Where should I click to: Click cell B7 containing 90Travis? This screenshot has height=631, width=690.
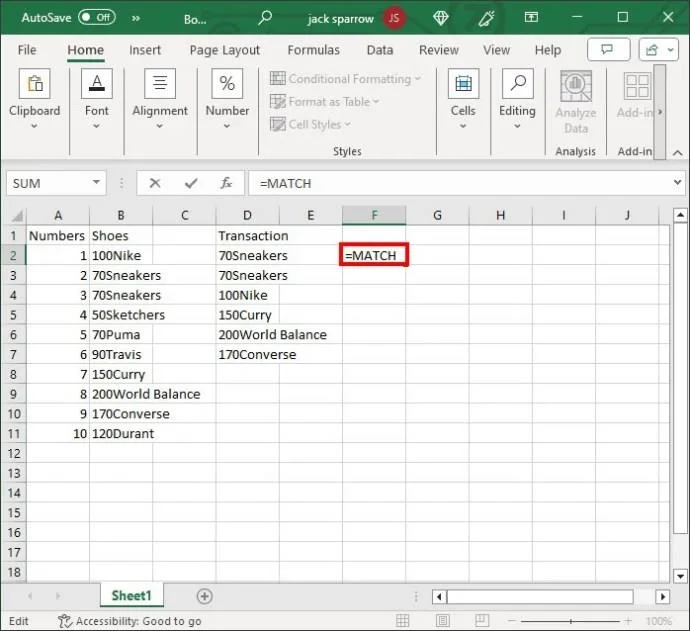tap(121, 354)
